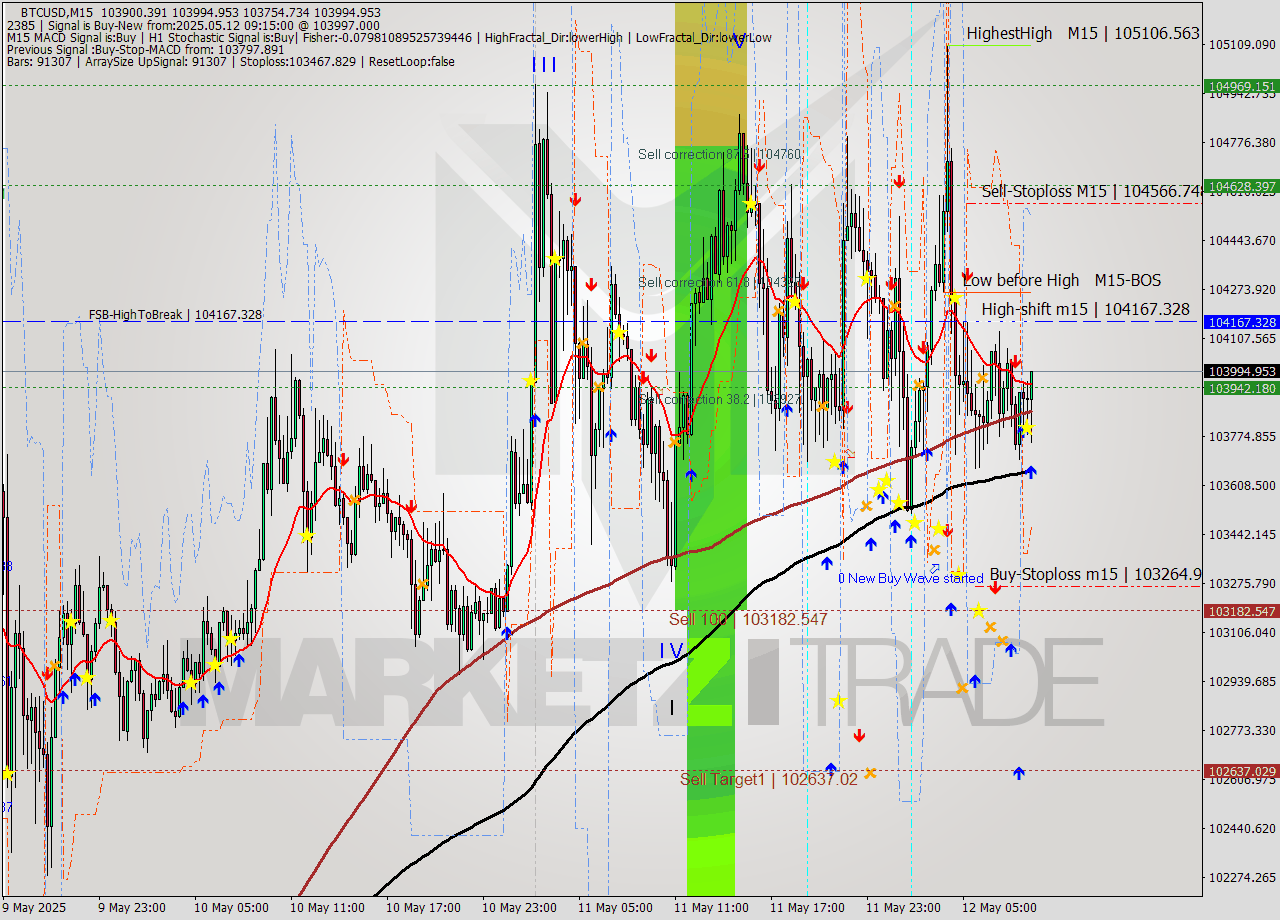Click the blue 104167.328 price tag on the axis
The image size is (1280, 920).
click(1240, 322)
